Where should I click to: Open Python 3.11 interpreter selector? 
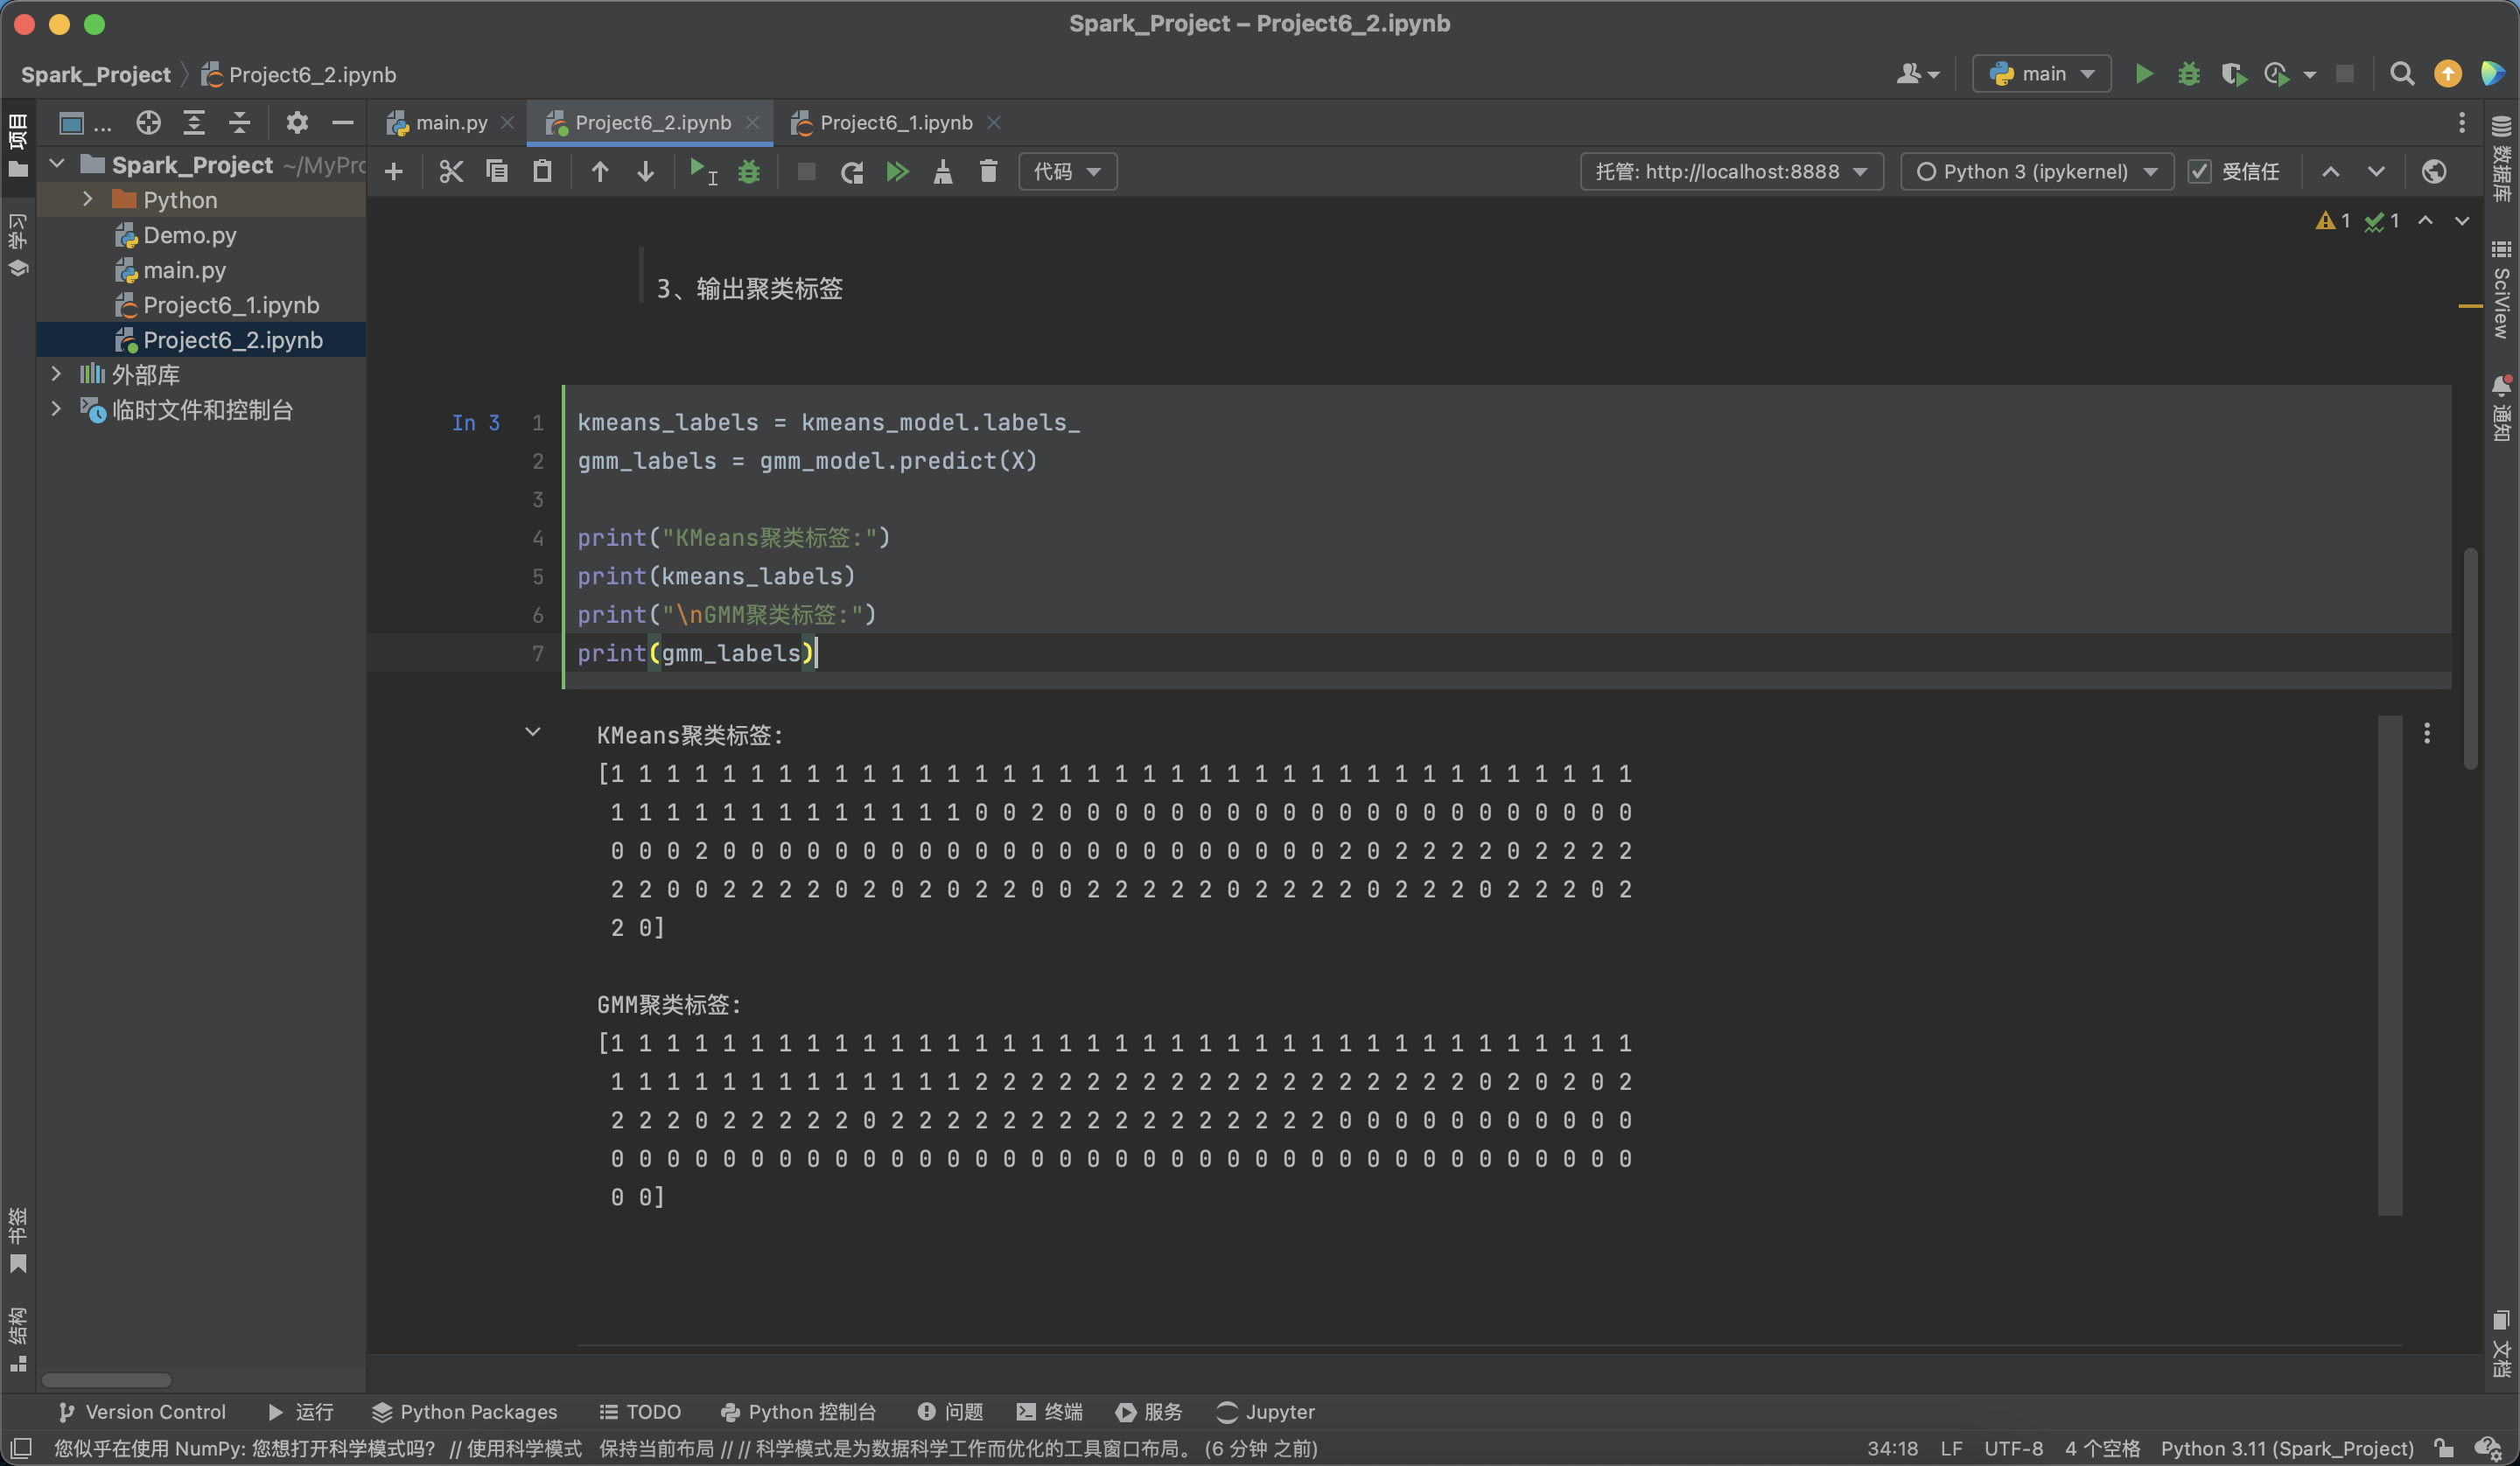(2287, 1448)
